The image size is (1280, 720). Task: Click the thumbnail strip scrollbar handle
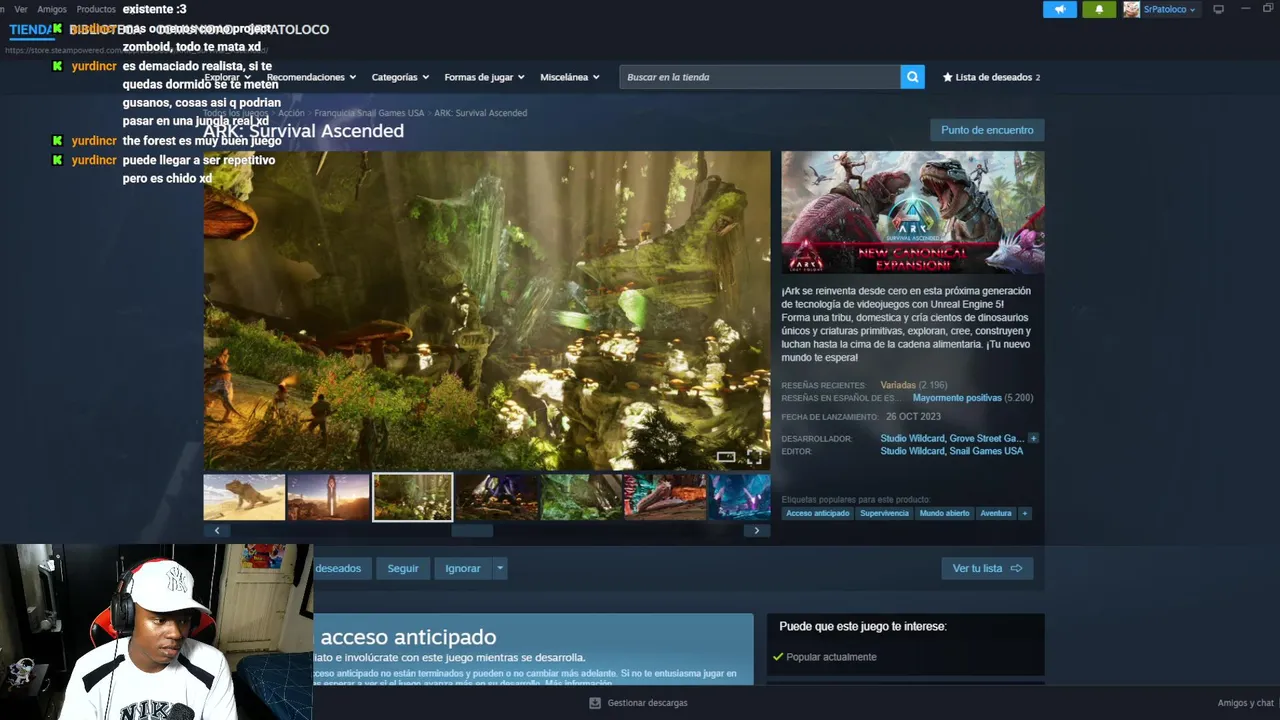tap(472, 531)
